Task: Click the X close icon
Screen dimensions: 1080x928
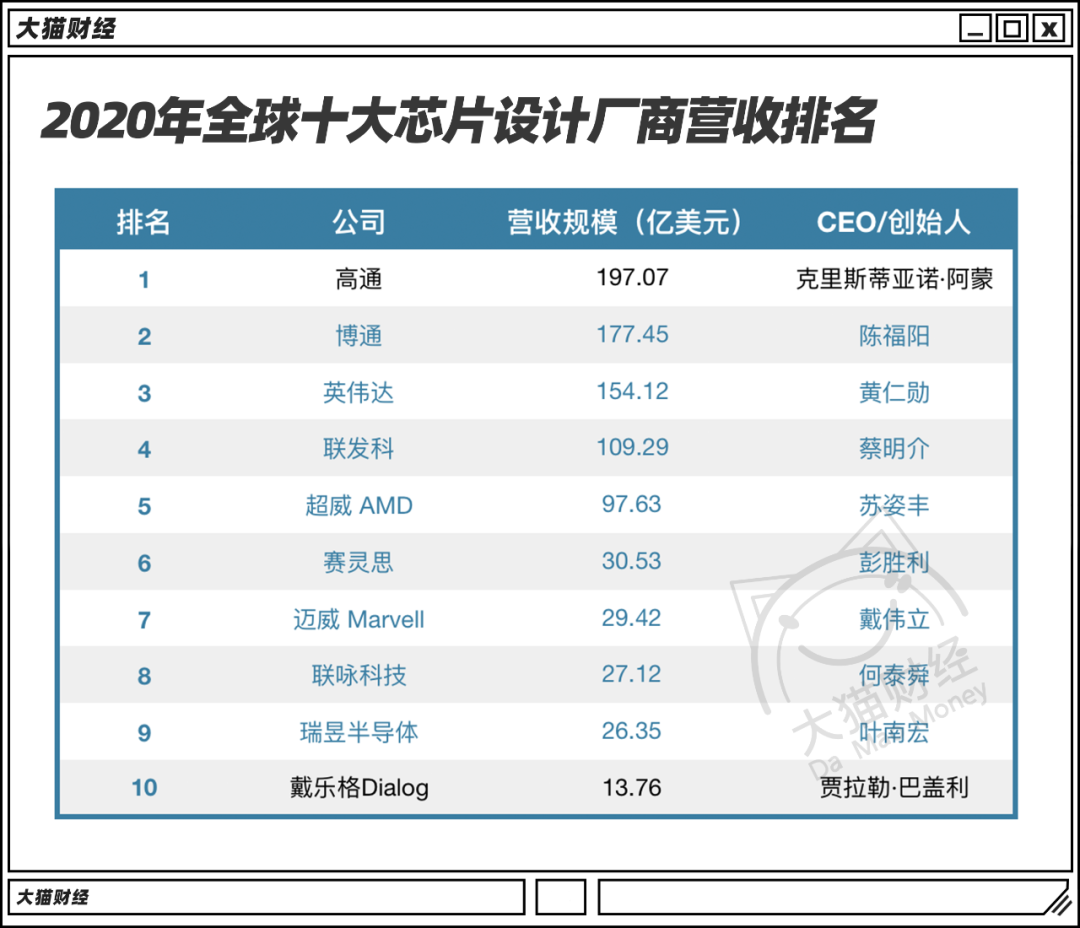Action: pos(1049,29)
